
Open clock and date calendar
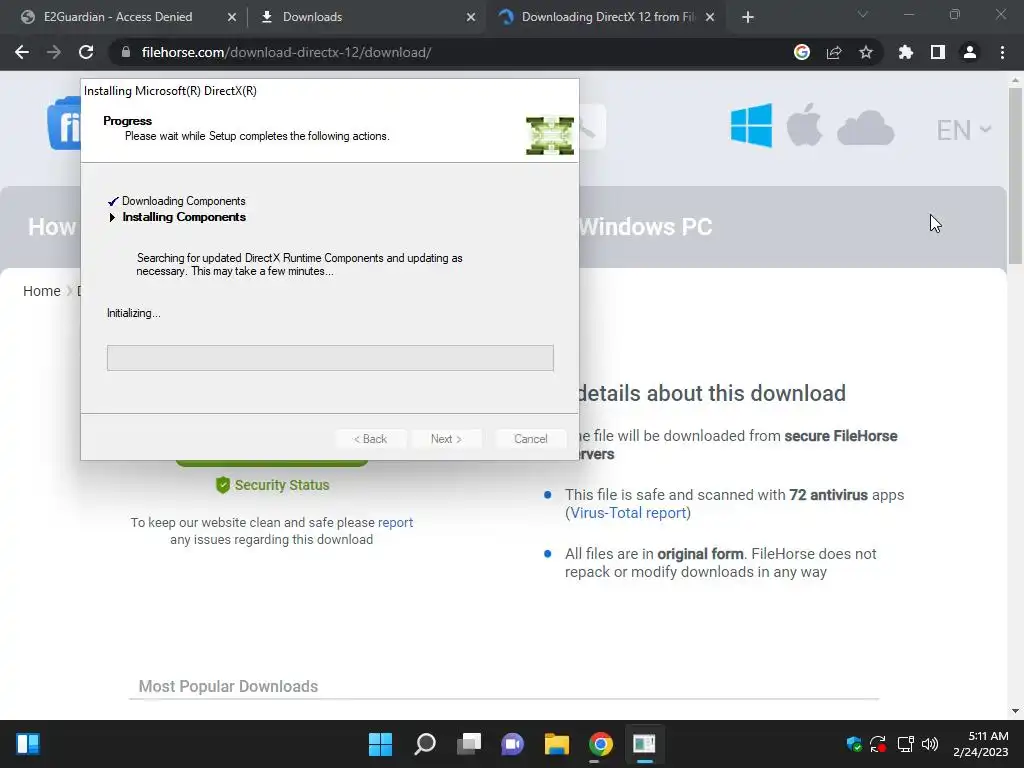click(x=980, y=744)
